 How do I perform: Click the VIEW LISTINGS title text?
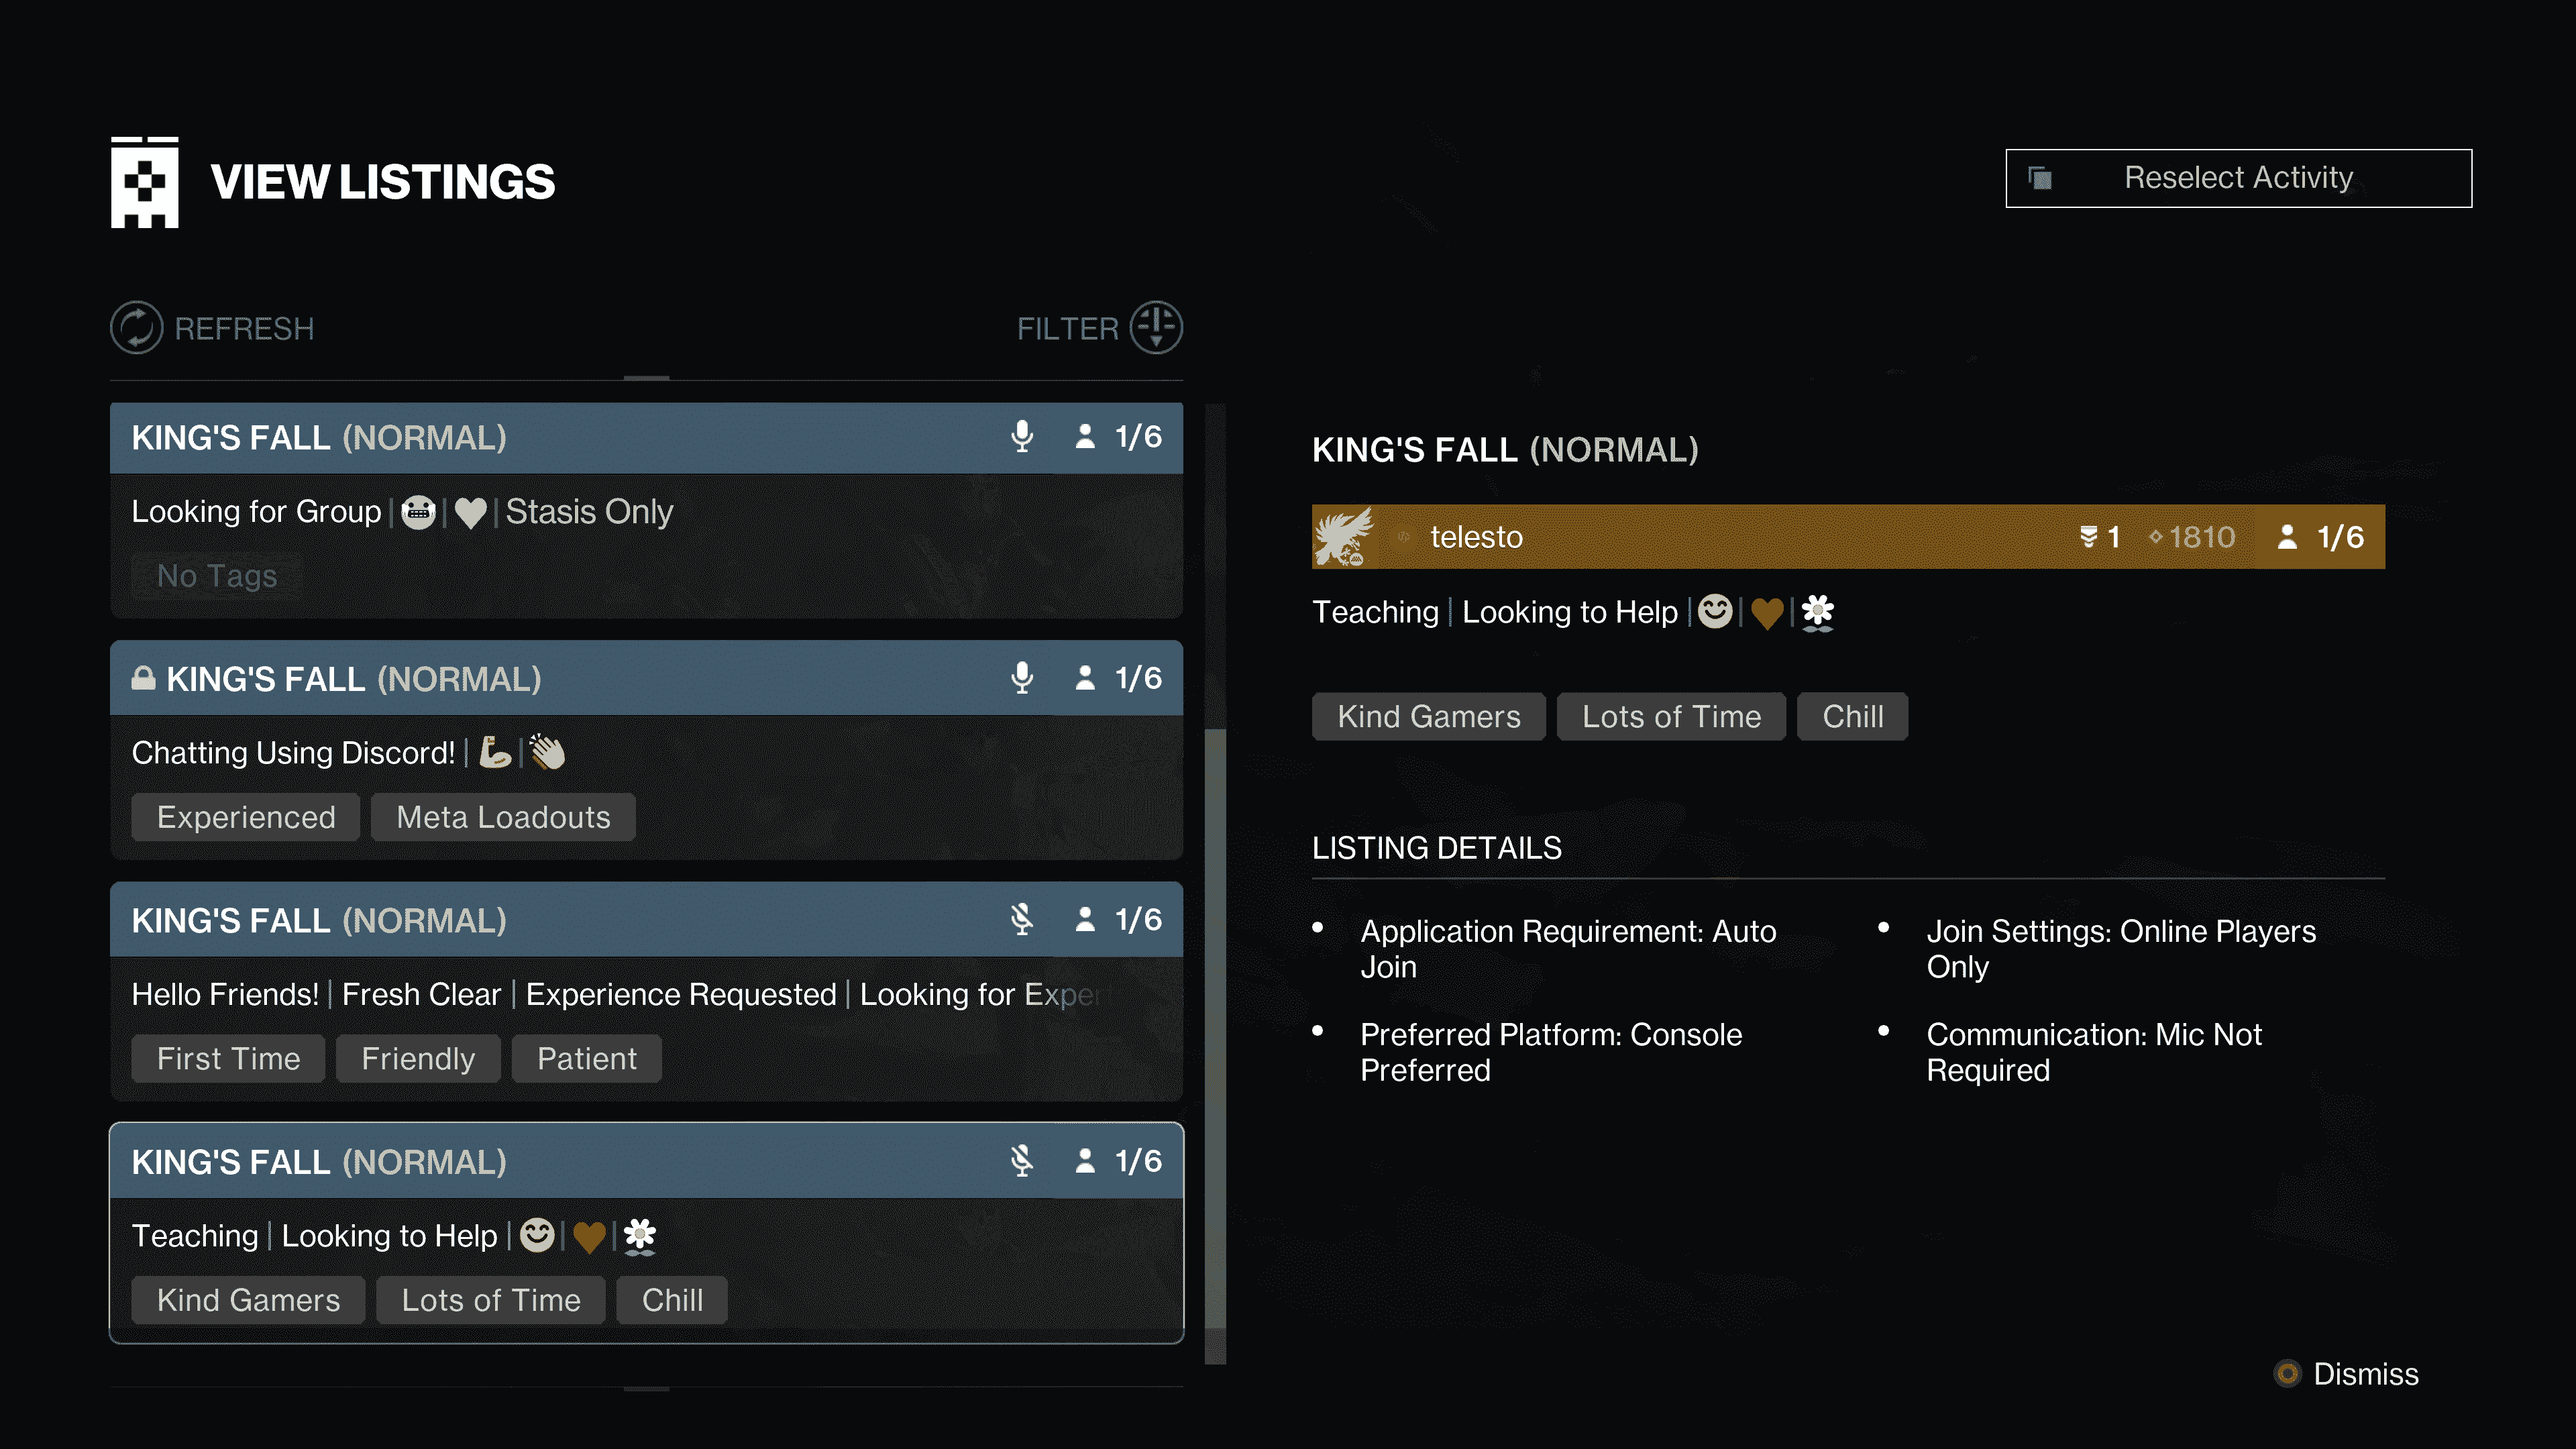(383, 182)
